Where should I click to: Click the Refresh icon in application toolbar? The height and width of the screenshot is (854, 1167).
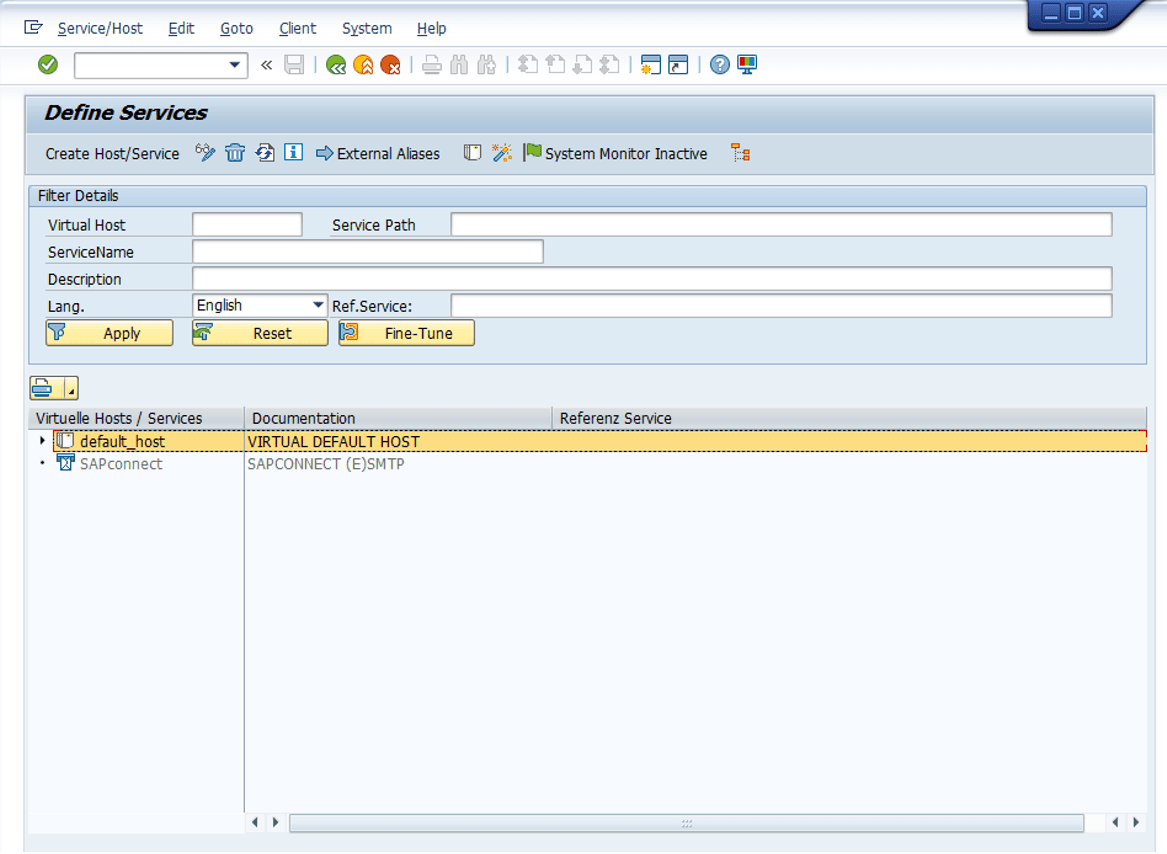click(x=265, y=153)
